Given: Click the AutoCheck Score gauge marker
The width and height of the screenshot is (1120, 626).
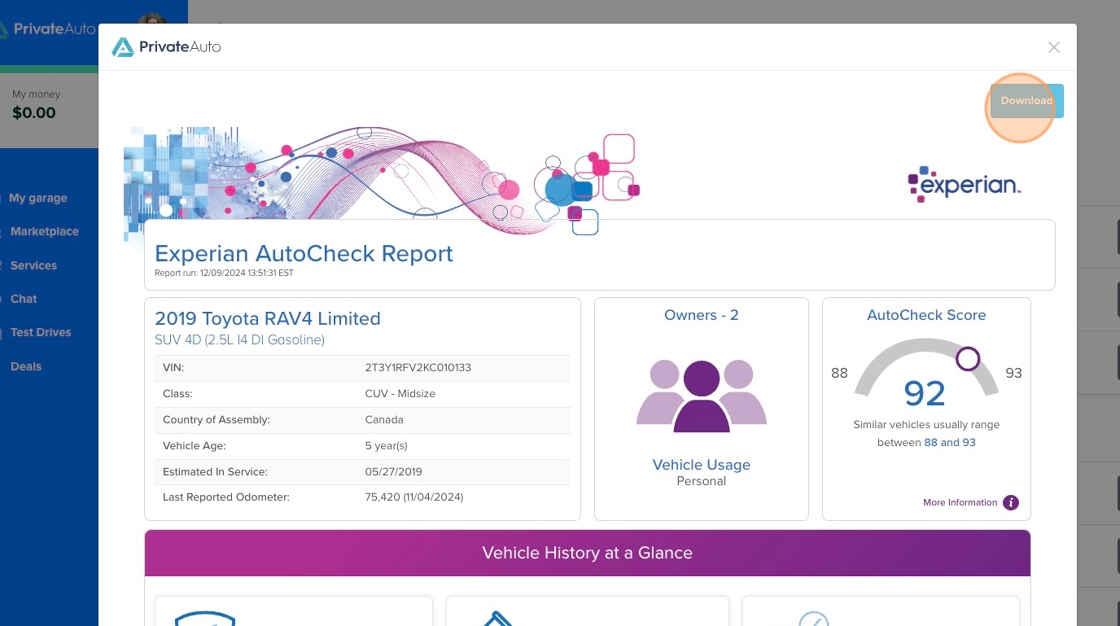Looking at the screenshot, I should (x=968, y=358).
